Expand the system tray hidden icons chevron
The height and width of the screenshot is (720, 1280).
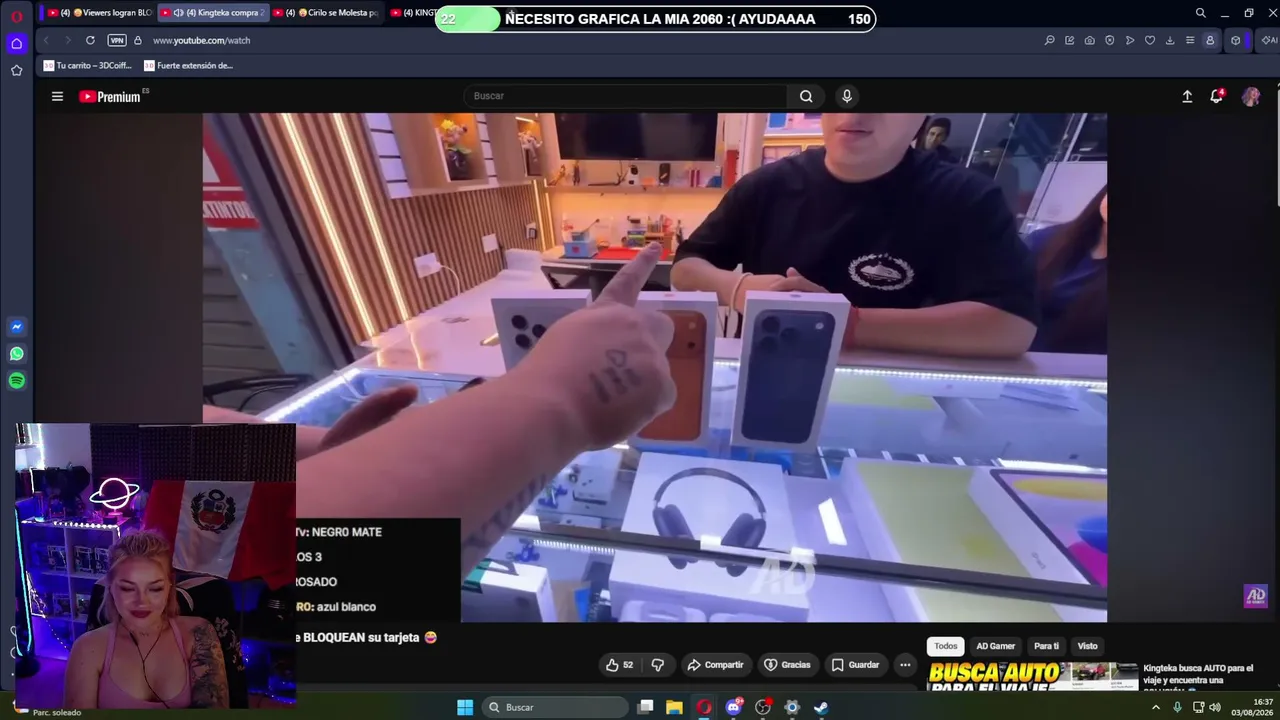[x=1156, y=707]
